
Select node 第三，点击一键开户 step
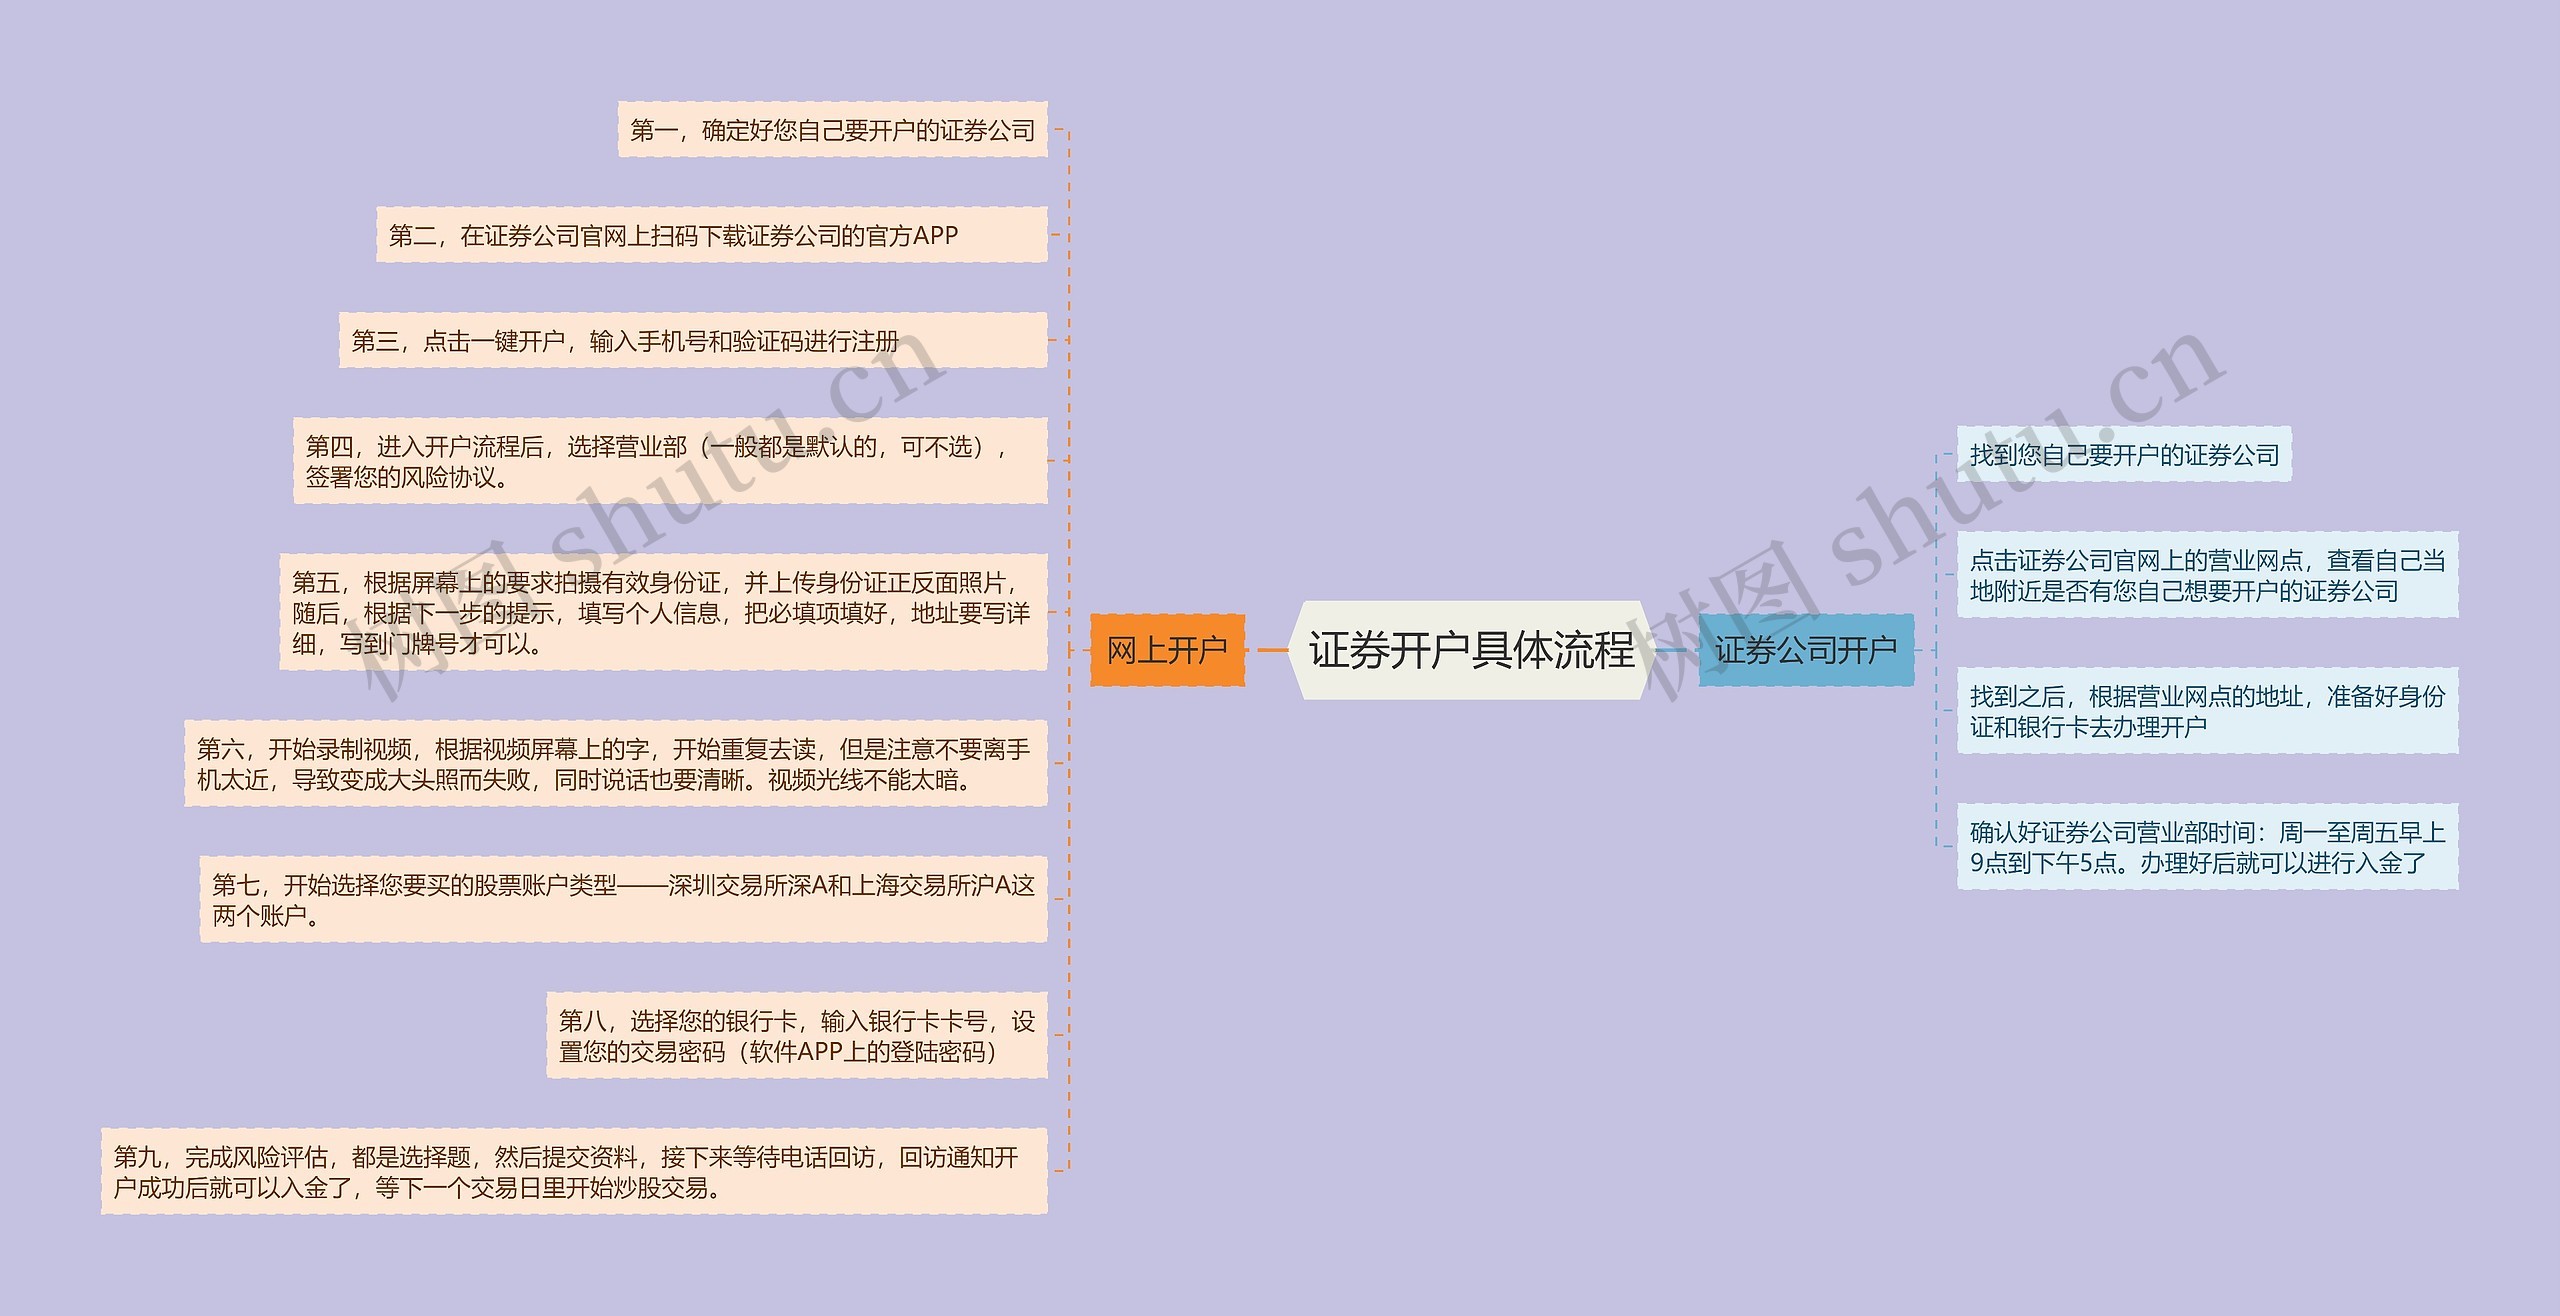(x=693, y=340)
